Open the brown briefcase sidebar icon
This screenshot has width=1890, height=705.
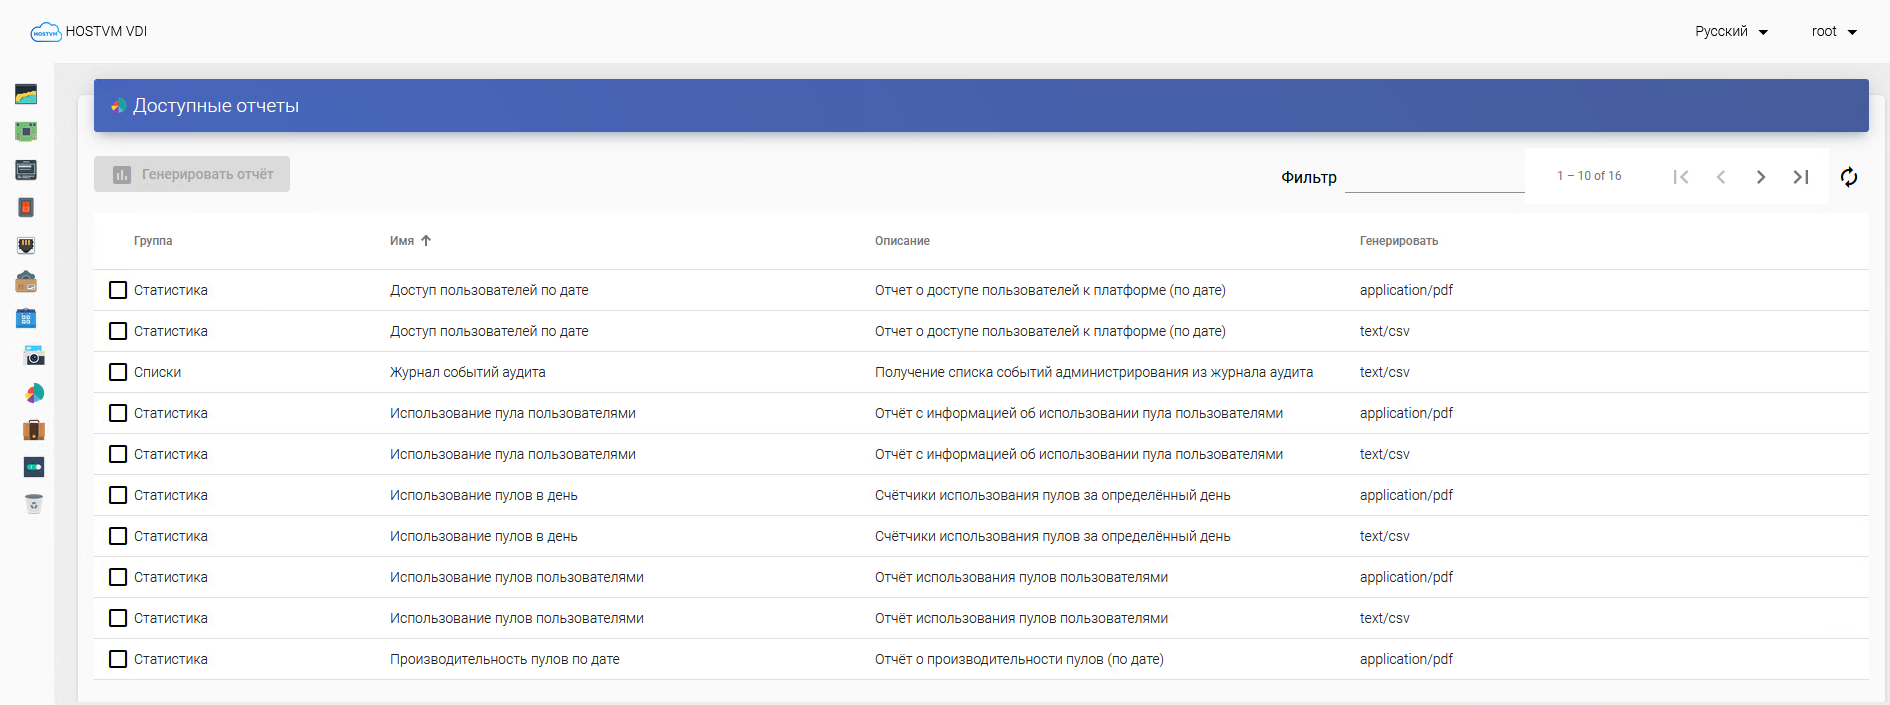(34, 430)
